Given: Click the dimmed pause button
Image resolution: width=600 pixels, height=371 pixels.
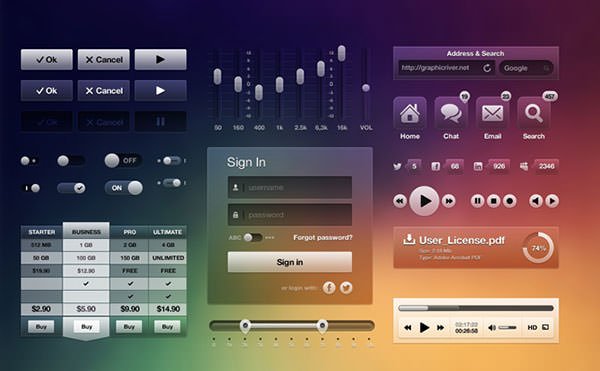Looking at the screenshot, I should pos(161,122).
